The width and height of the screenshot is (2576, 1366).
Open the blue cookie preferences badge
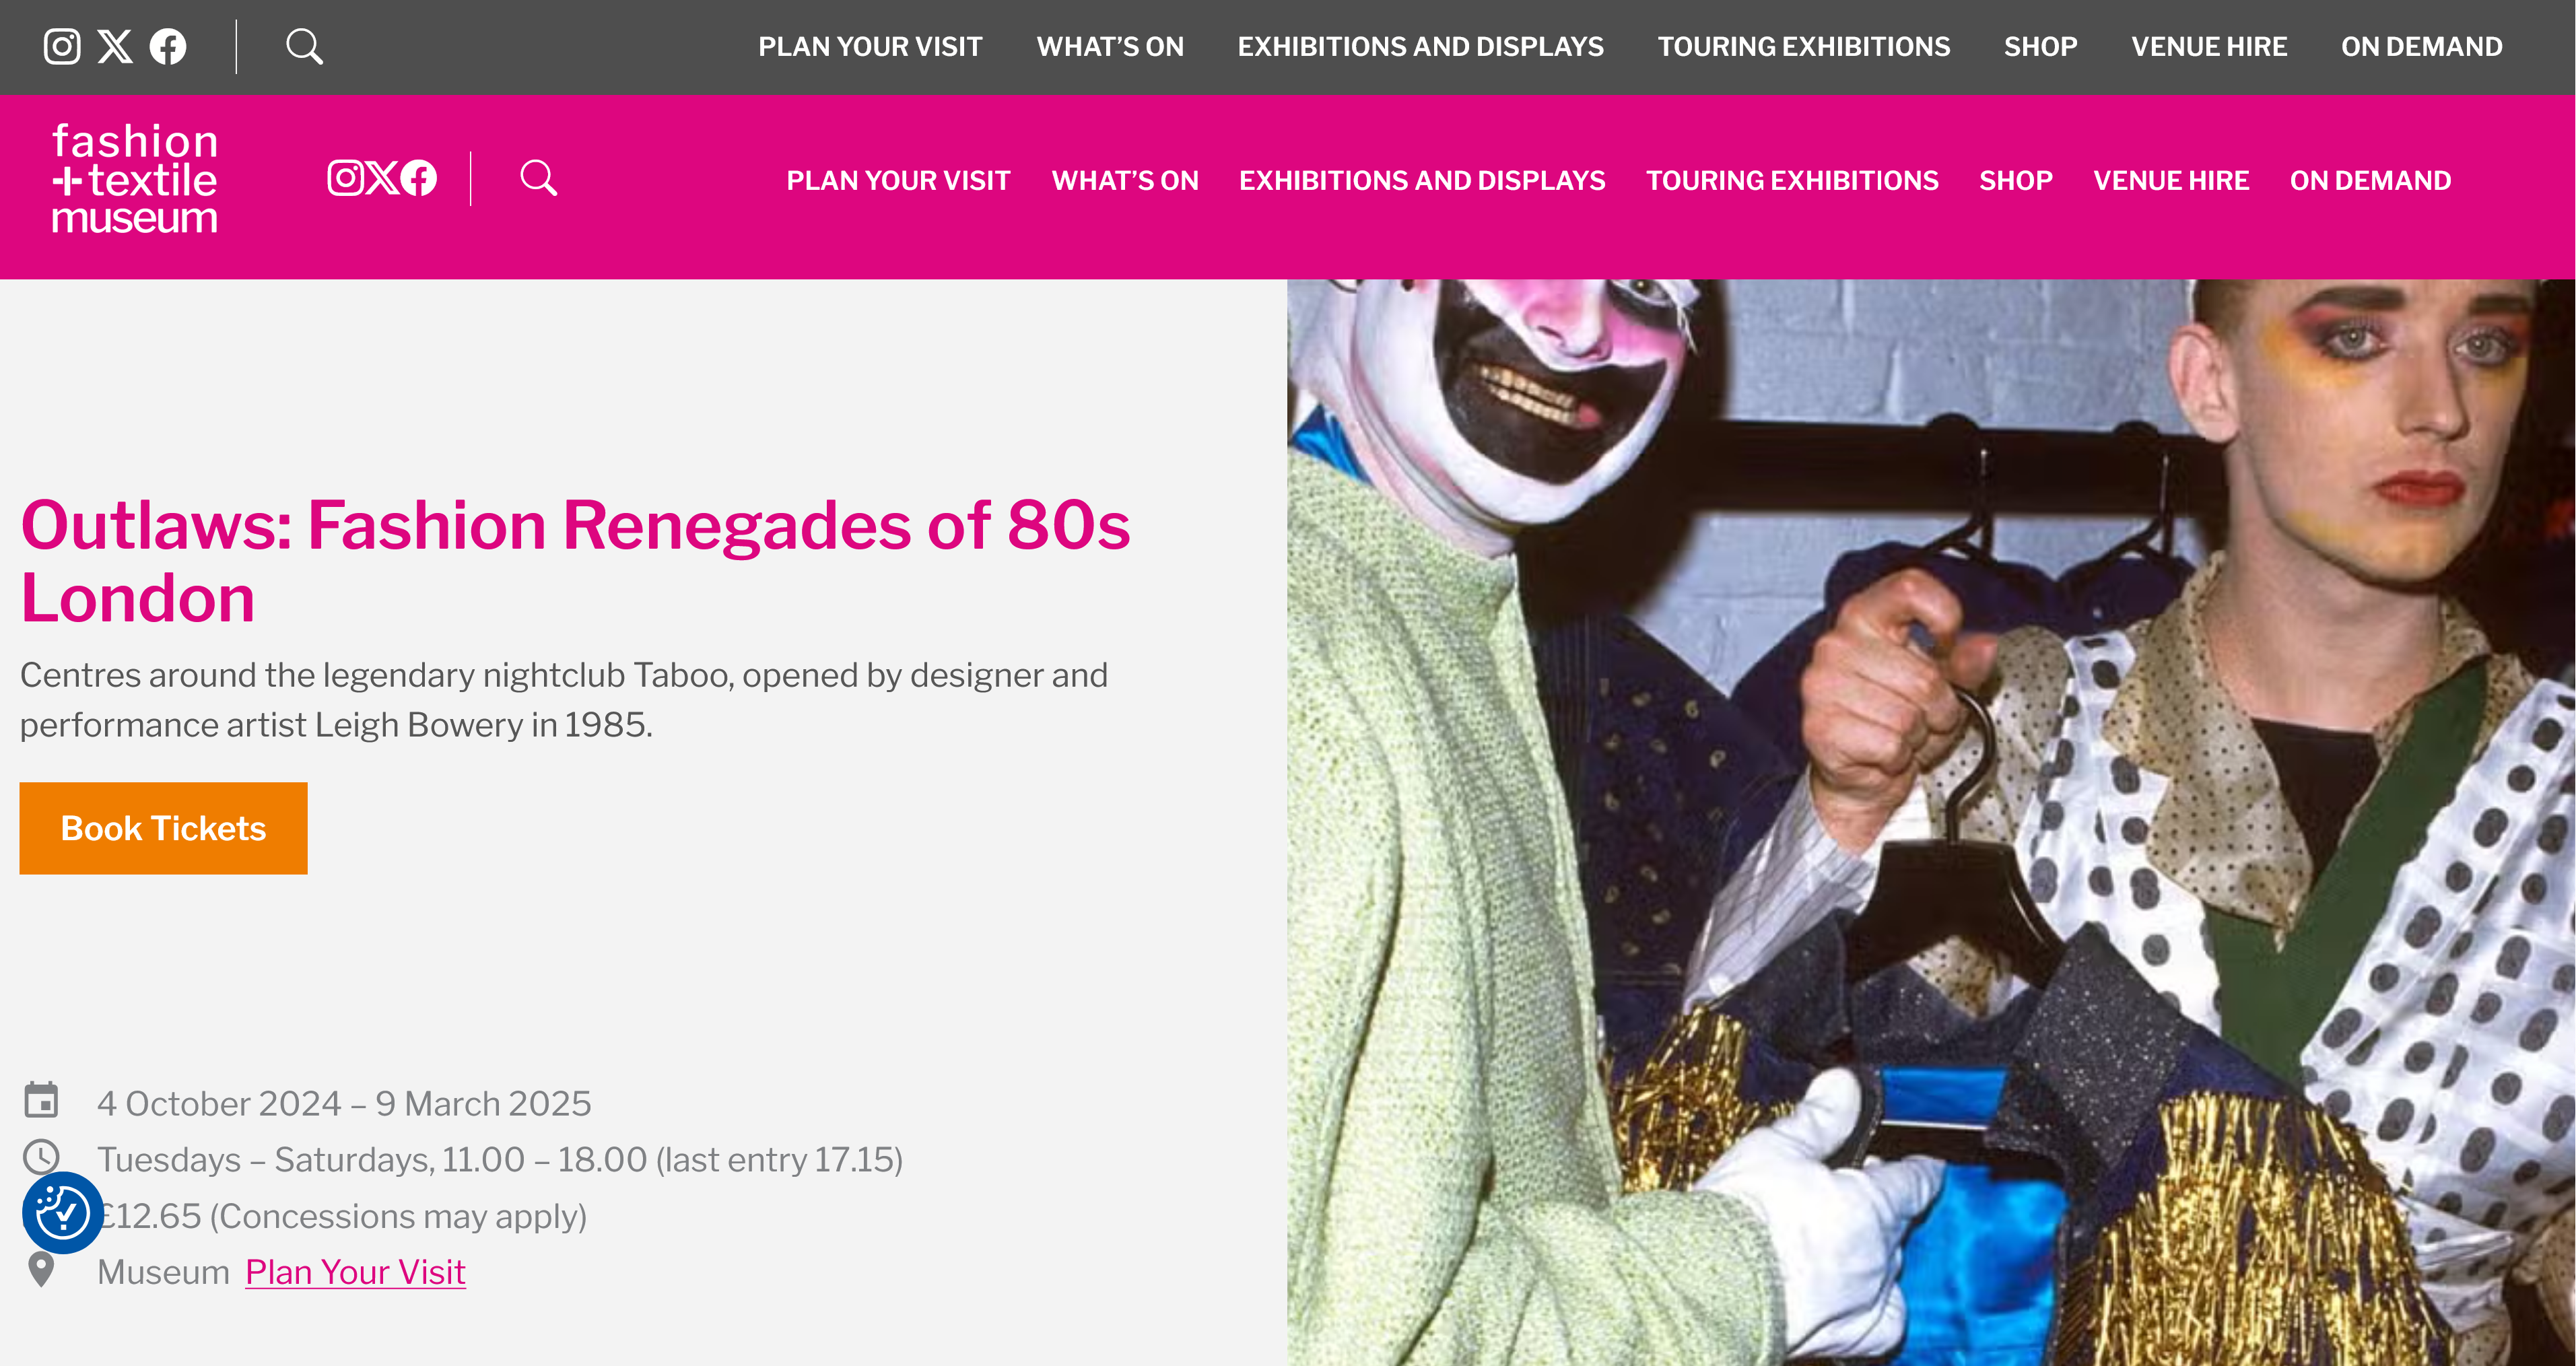click(62, 1213)
